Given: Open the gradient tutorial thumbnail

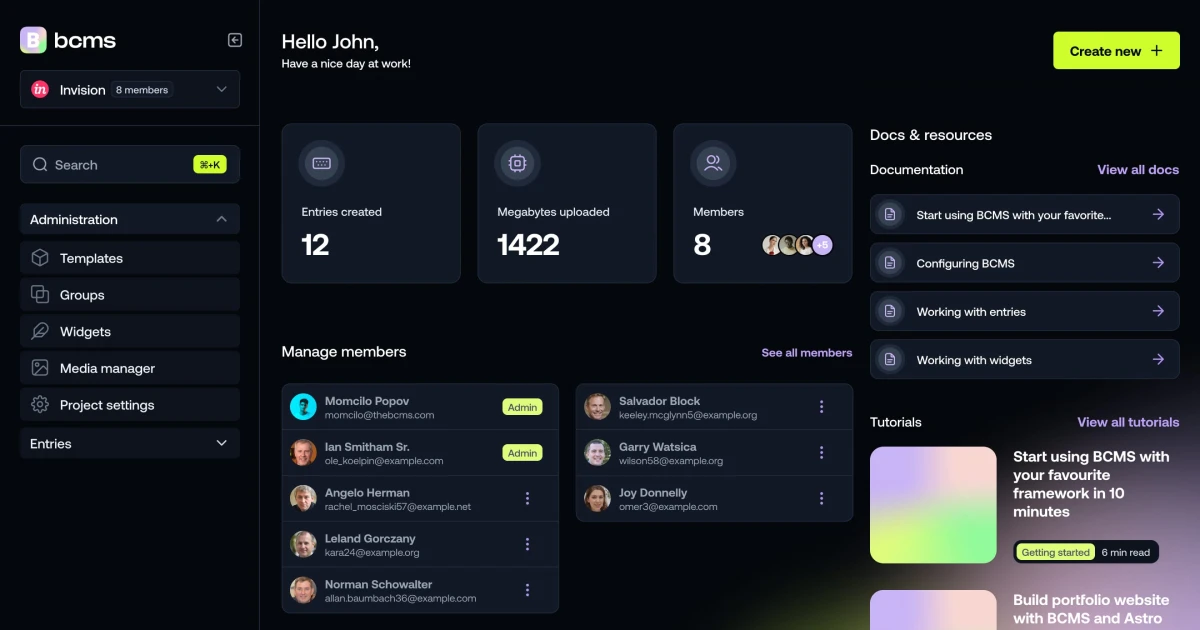Looking at the screenshot, I should (x=933, y=505).
